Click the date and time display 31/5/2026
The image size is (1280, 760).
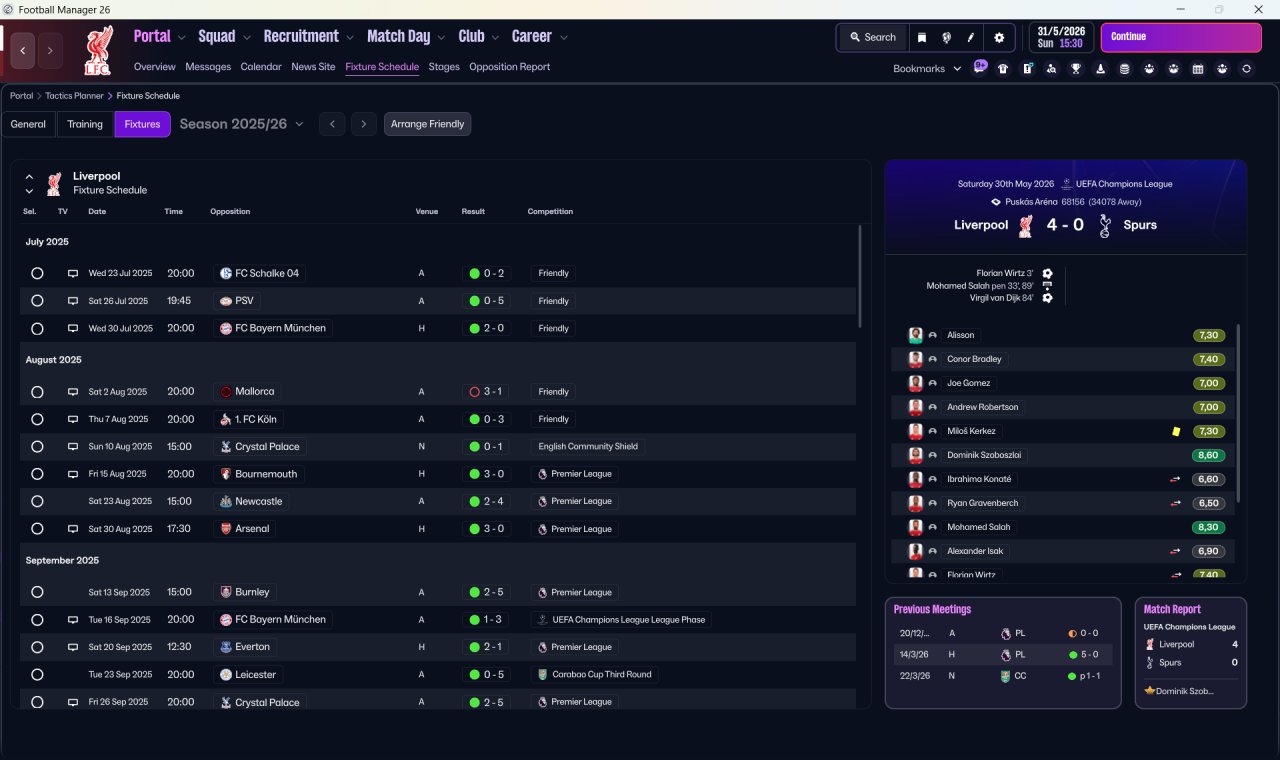coord(1061,37)
